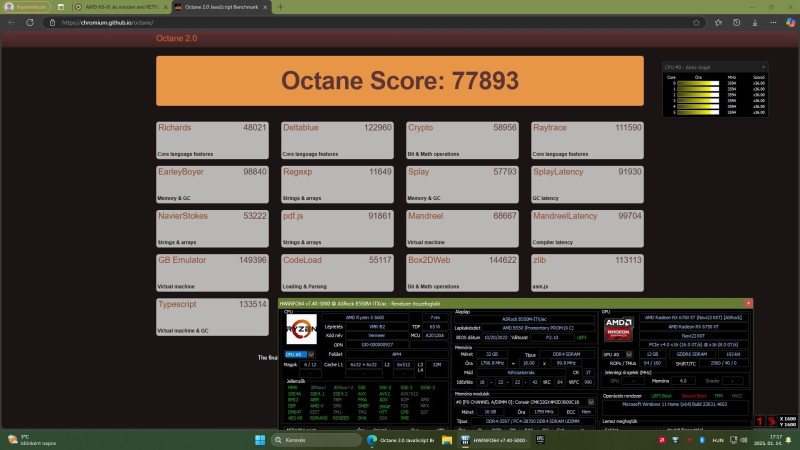Switch to HWiNFO64 taskbar button
The width and height of the screenshot is (800, 450).
pyautogui.click(x=493, y=440)
